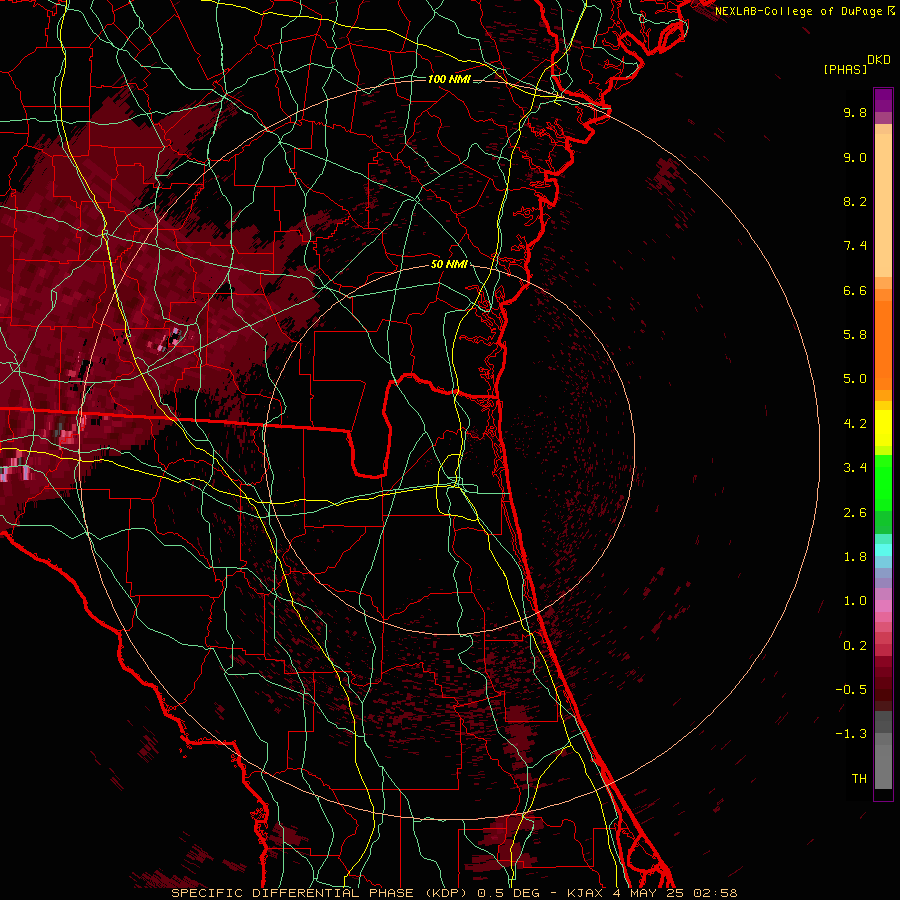Image resolution: width=900 pixels, height=900 pixels.
Task: Pick the cyan segment of the color bar
Action: pos(883,549)
